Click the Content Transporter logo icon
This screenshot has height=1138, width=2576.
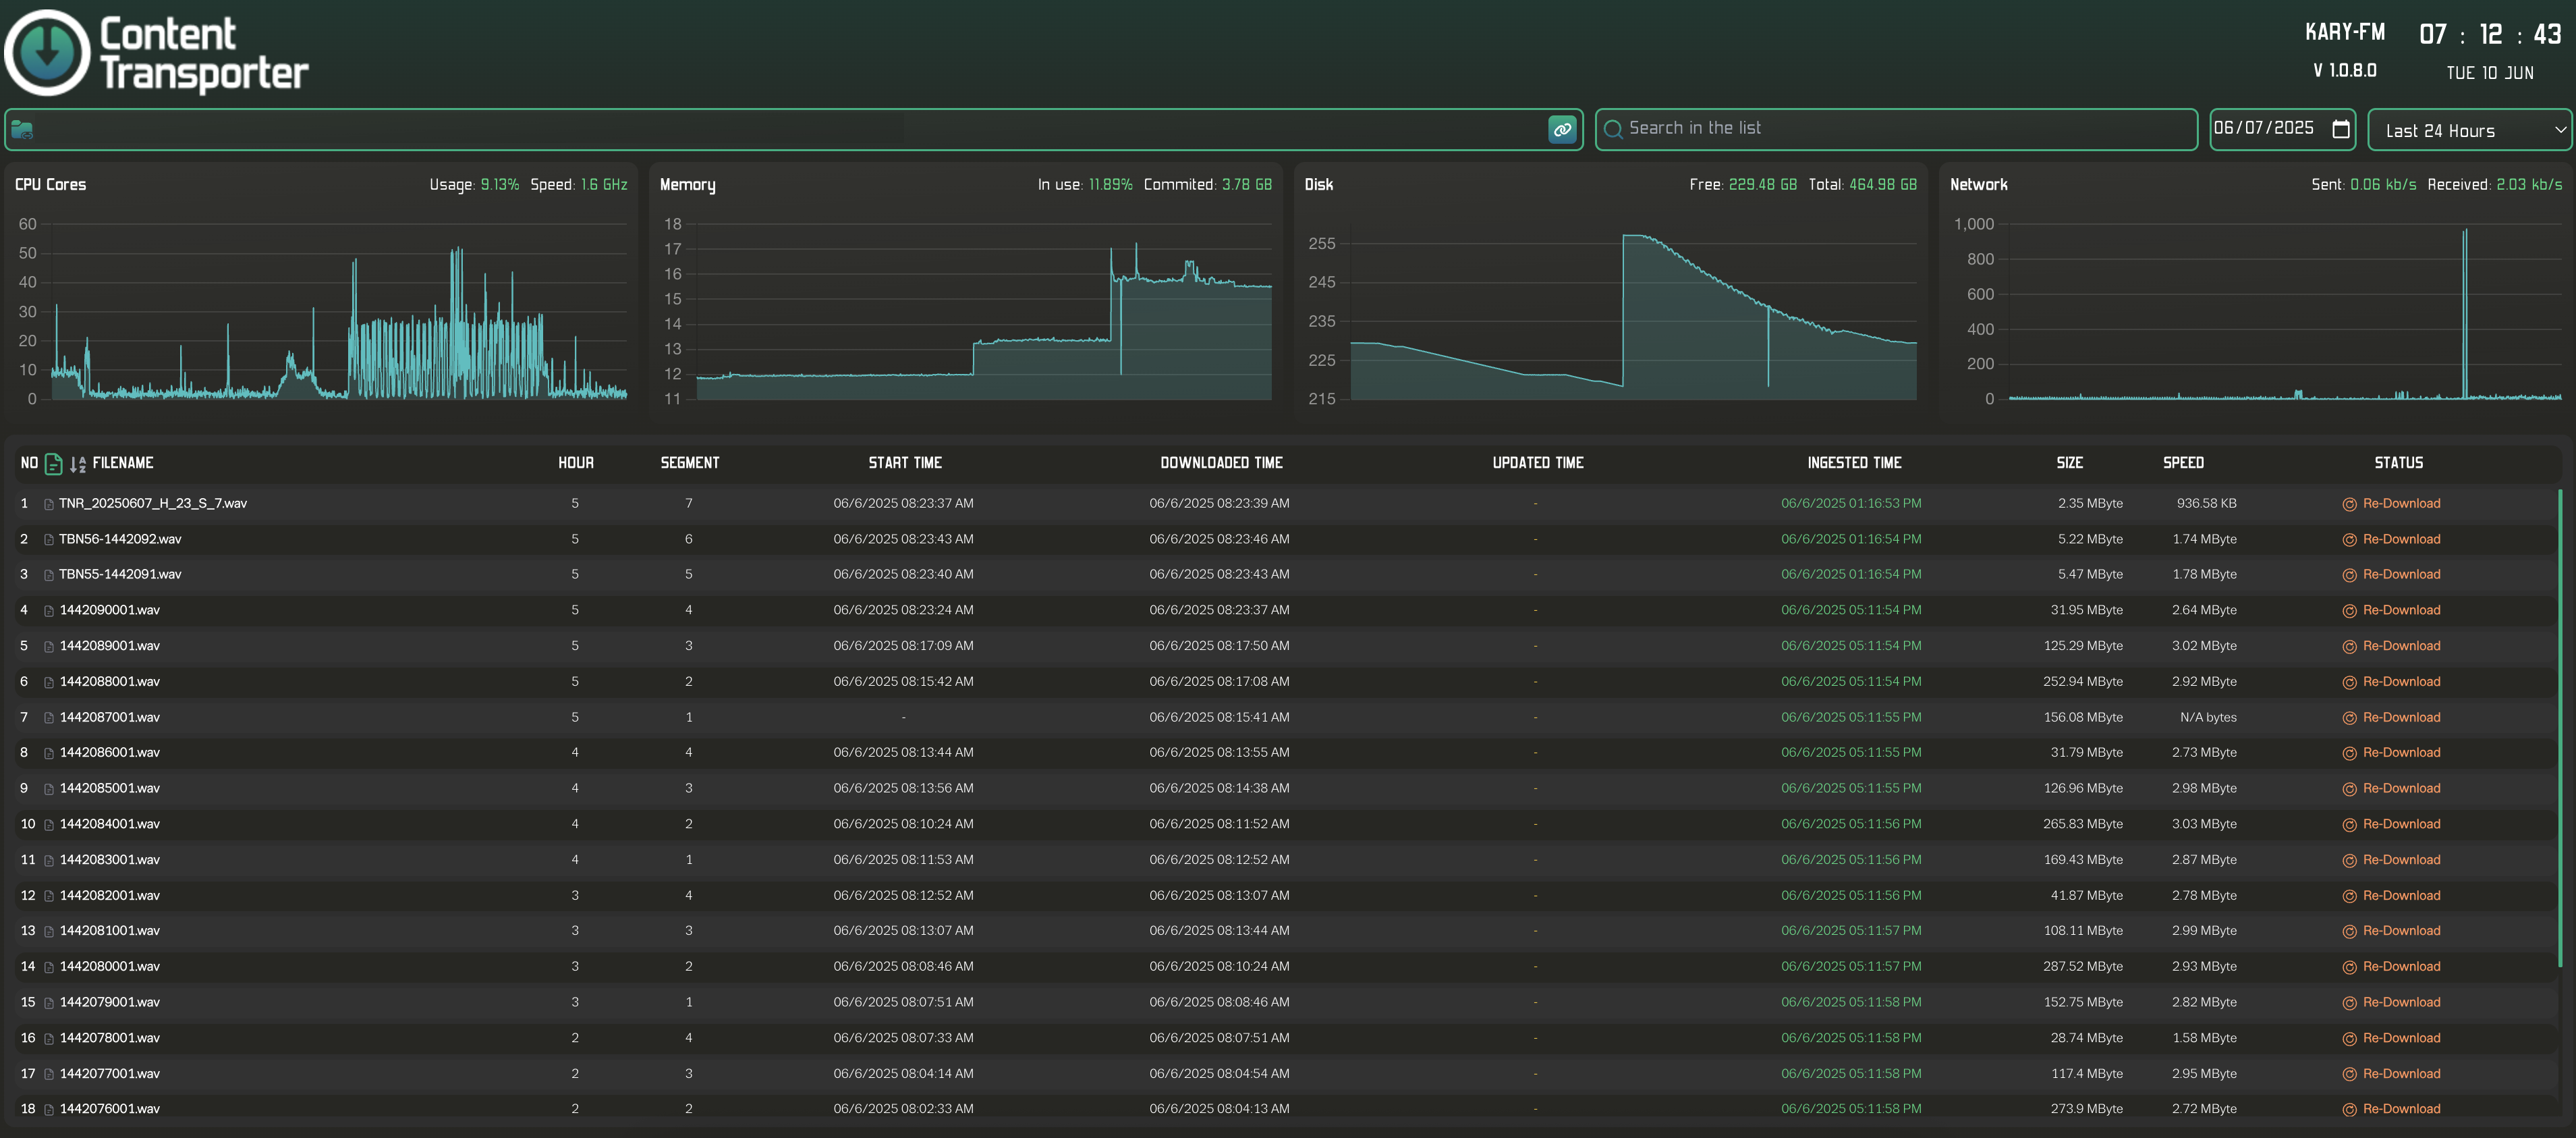pos(47,52)
